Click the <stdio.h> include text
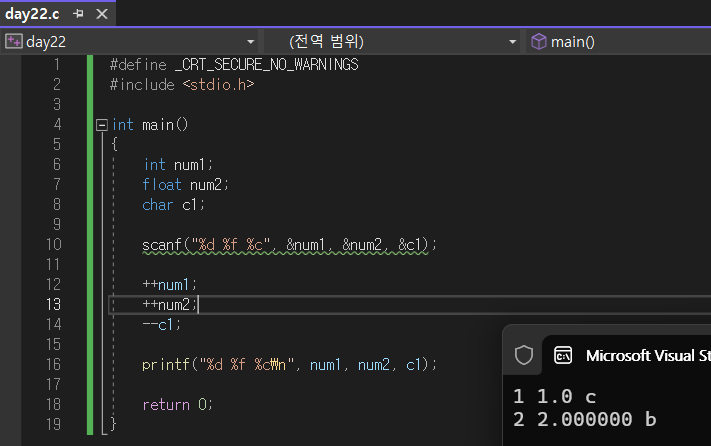Viewport: 711px width, 446px height. (219, 85)
